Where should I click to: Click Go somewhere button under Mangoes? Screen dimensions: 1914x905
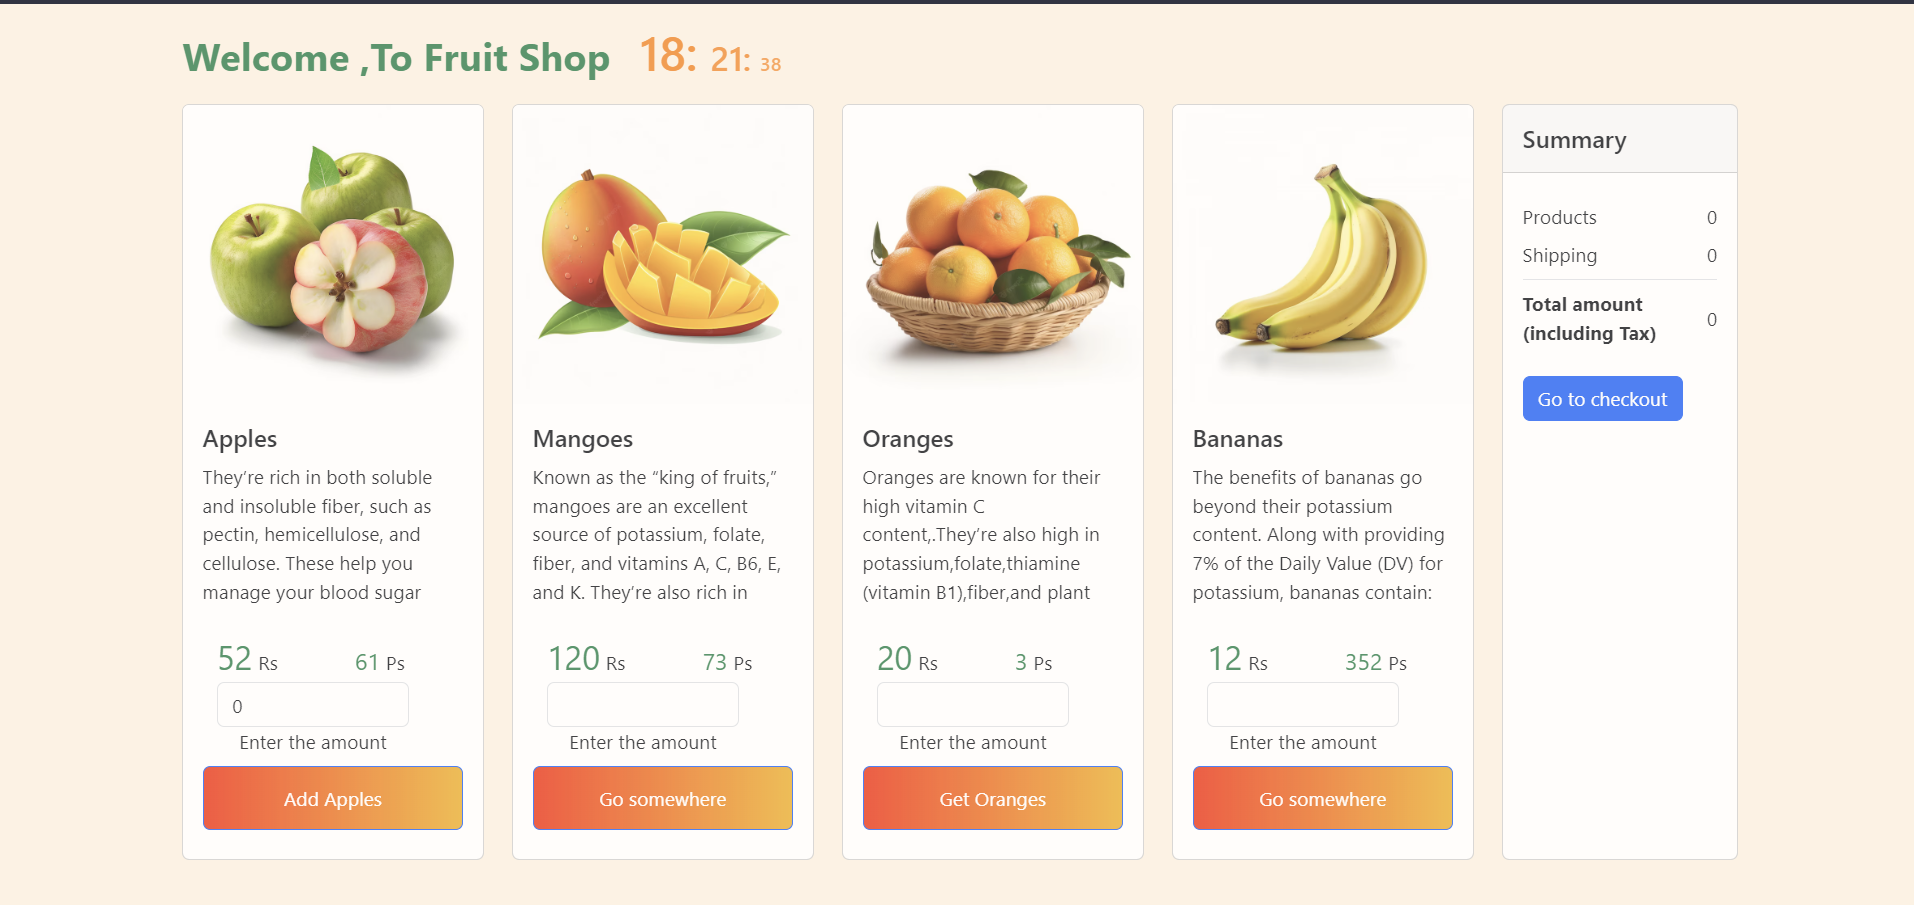662,798
